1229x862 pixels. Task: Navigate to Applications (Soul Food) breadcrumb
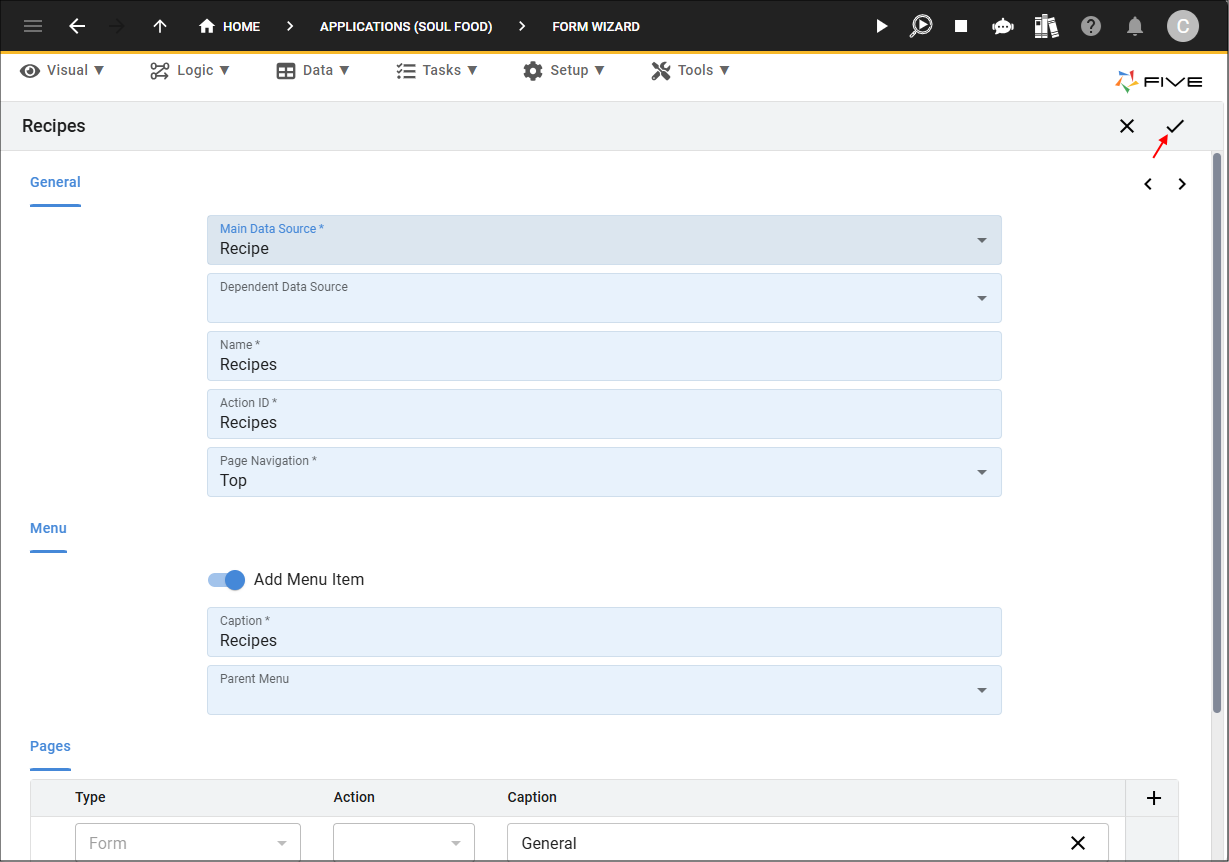[x=406, y=27]
